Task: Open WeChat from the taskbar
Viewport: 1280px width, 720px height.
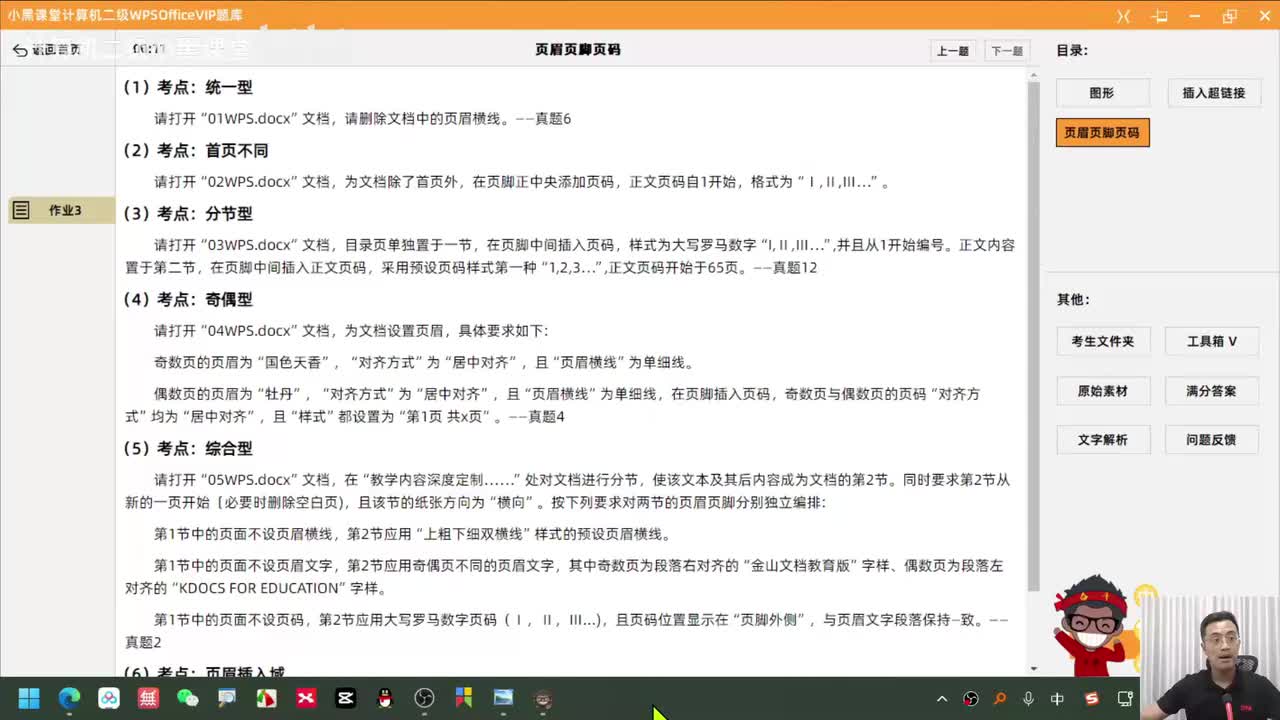Action: (187, 698)
